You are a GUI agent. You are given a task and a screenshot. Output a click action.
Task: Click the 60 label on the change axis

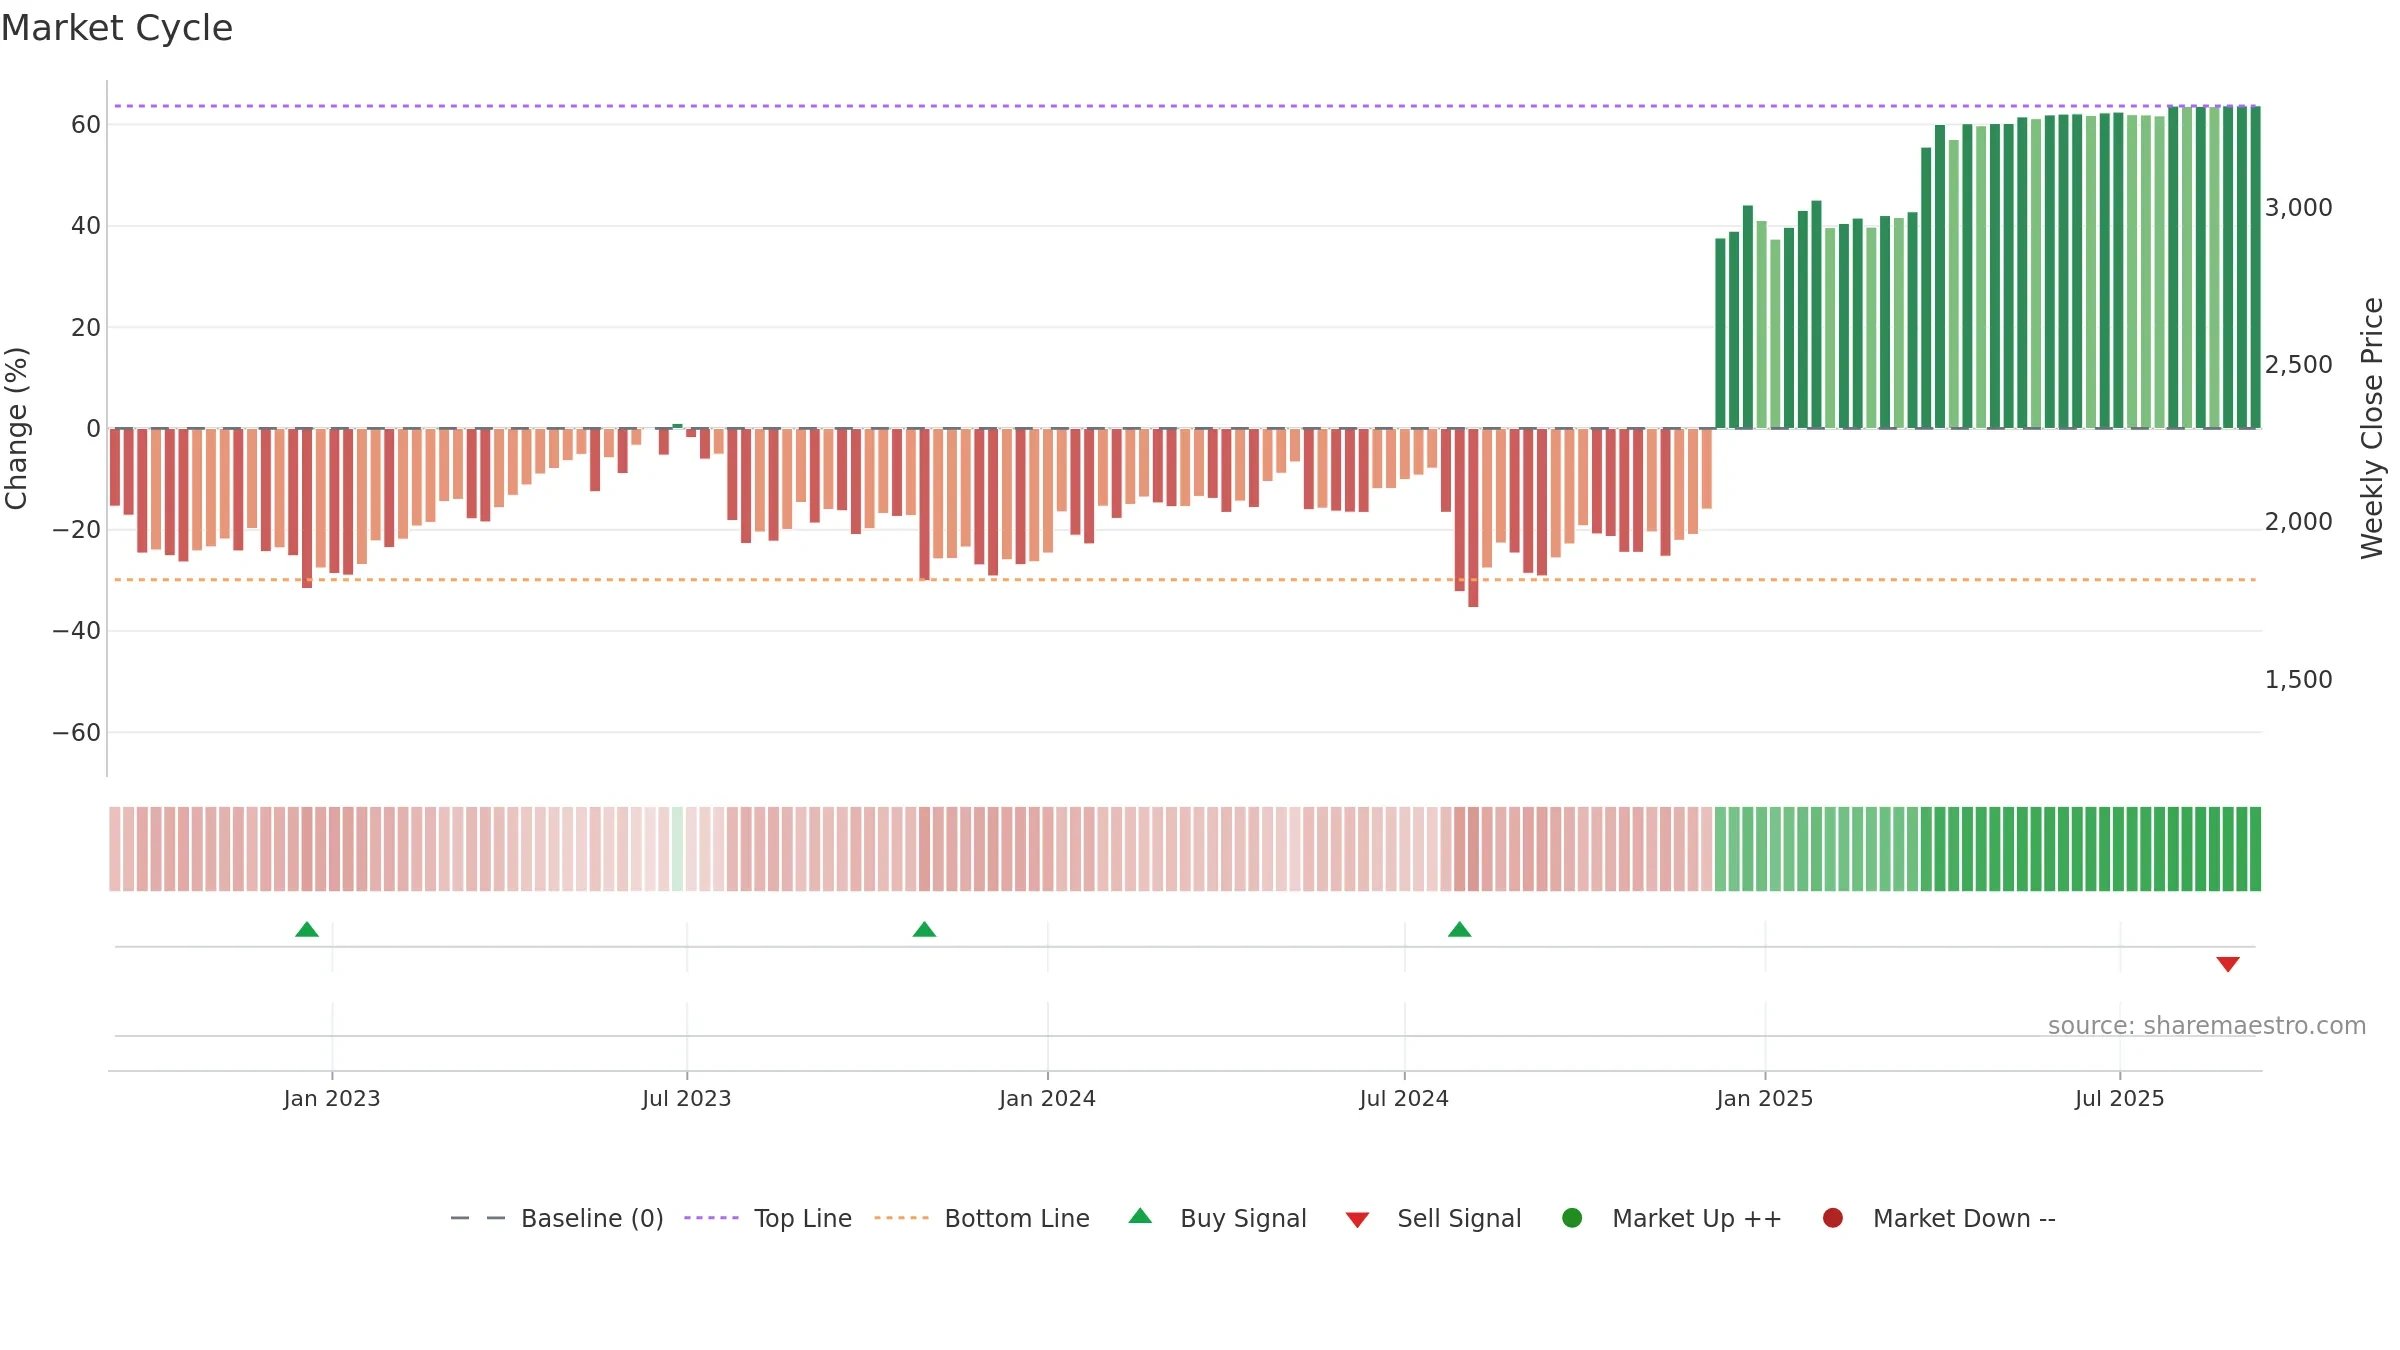86,125
